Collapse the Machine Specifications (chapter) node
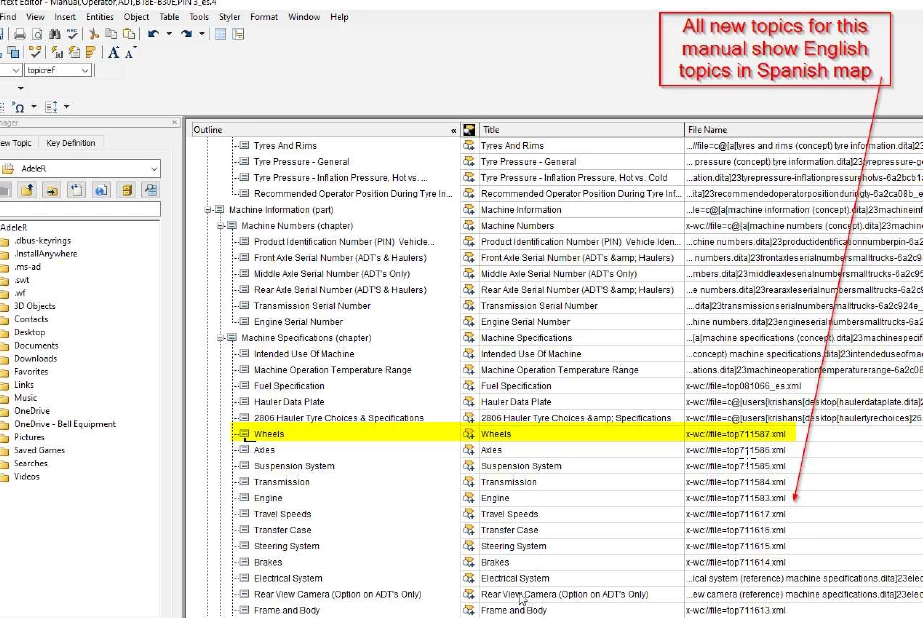This screenshot has width=923, height=620. (x=220, y=338)
